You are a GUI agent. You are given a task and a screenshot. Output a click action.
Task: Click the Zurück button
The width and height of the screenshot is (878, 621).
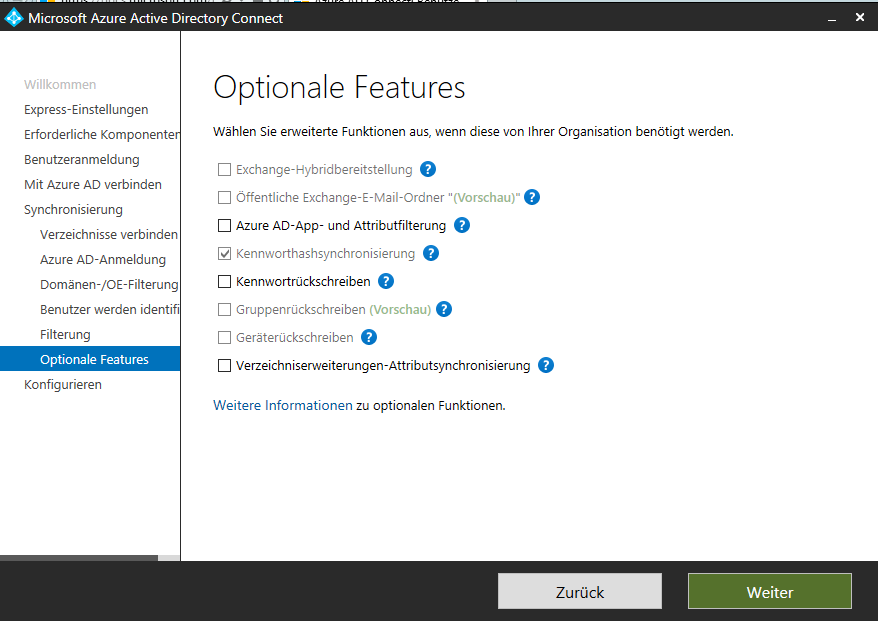(580, 591)
